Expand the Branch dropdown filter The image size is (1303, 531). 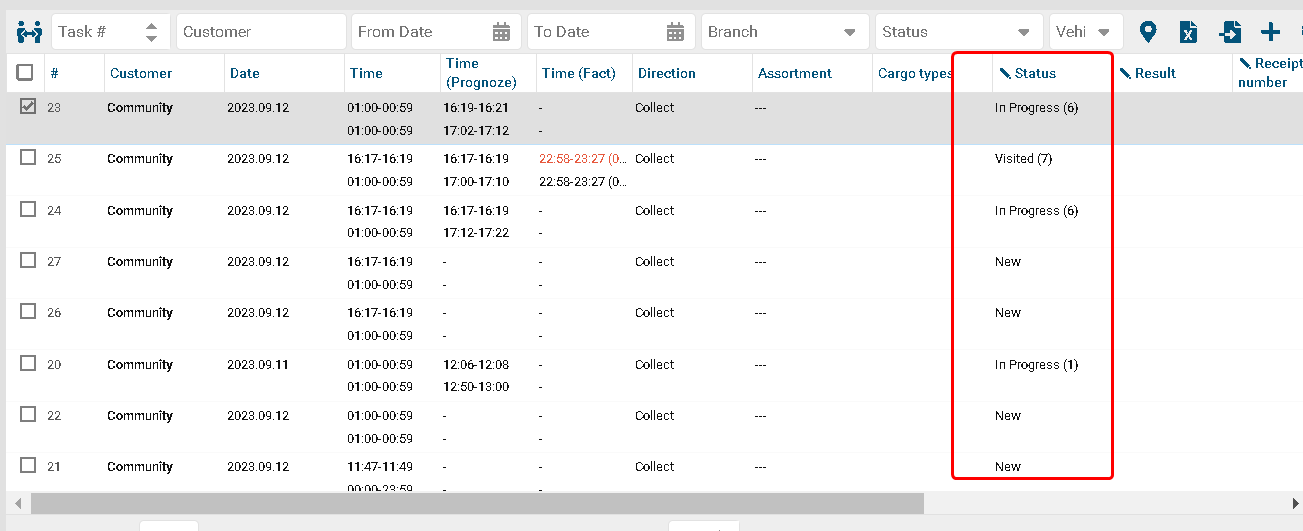point(849,32)
